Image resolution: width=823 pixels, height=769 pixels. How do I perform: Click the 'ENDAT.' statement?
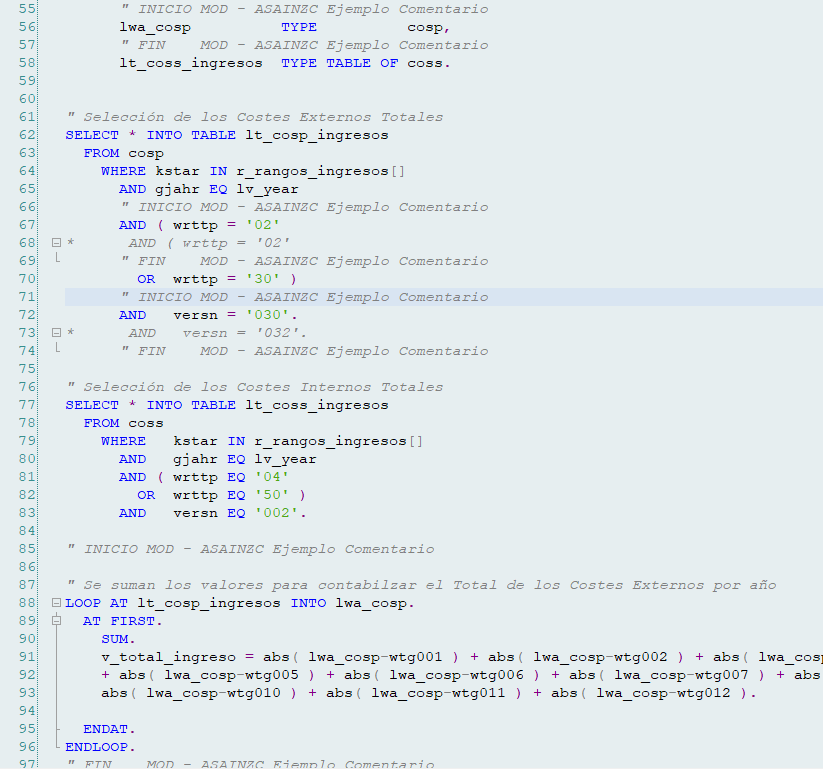109,729
